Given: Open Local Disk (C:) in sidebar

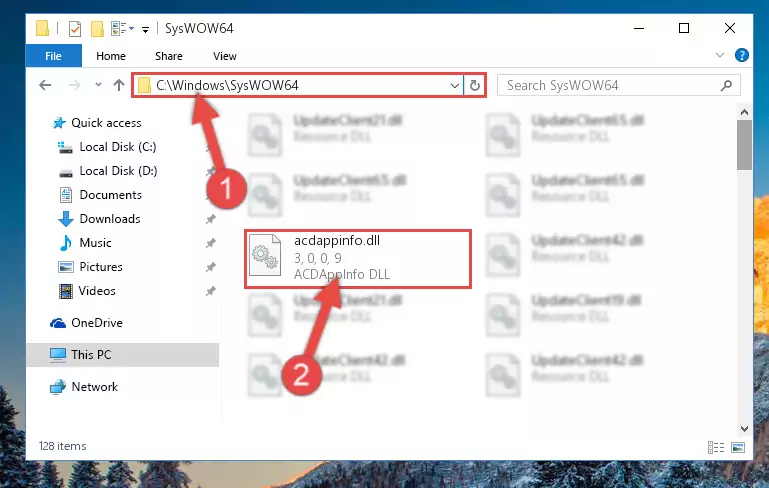Looking at the screenshot, I should click(x=118, y=147).
